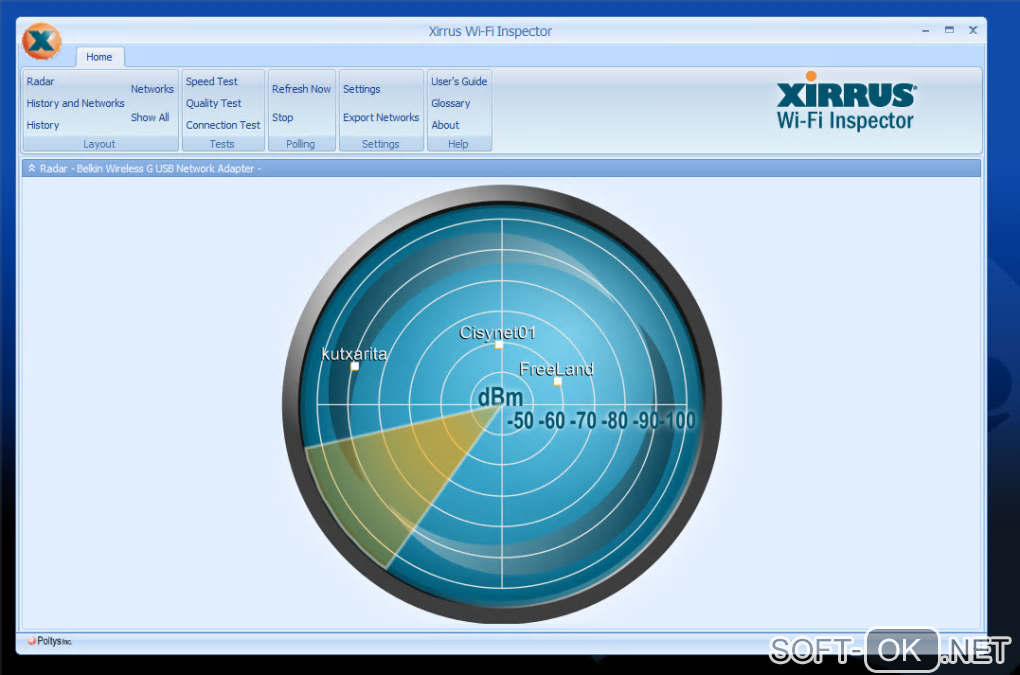
Task: Run the Quality Test
Action: 213,103
